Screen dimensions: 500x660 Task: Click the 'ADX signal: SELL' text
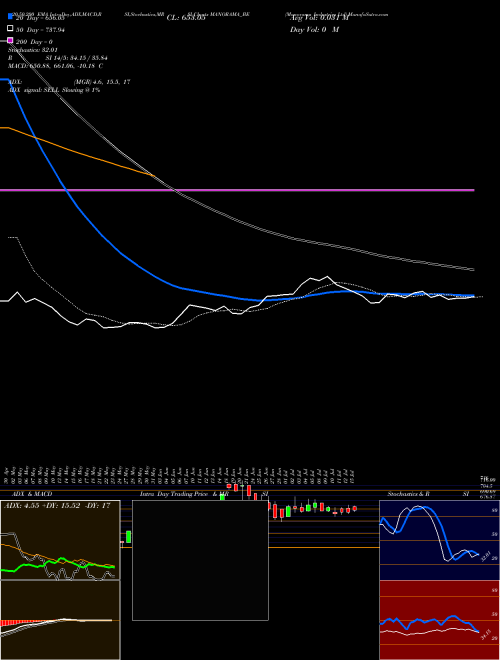pos(35,90)
